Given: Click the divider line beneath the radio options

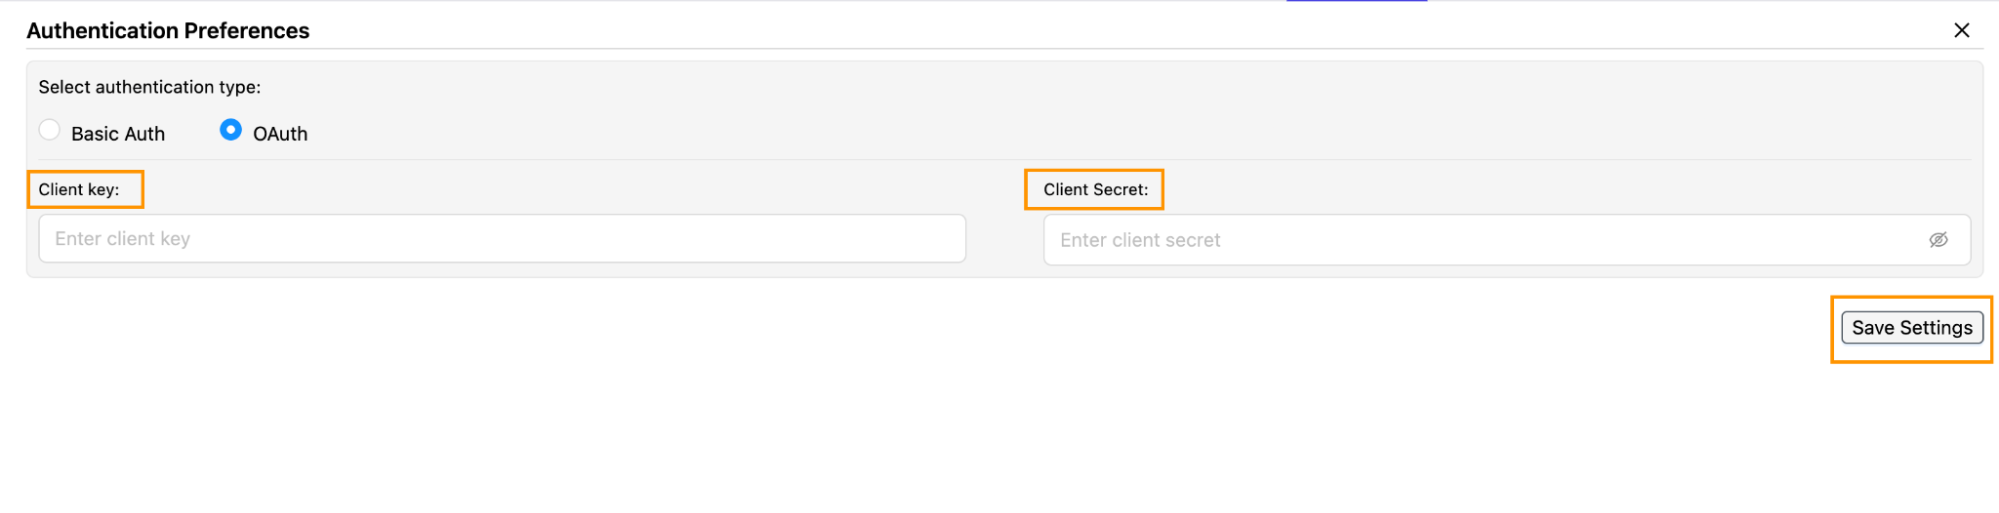Looking at the screenshot, I should pyautogui.click(x=1004, y=159).
